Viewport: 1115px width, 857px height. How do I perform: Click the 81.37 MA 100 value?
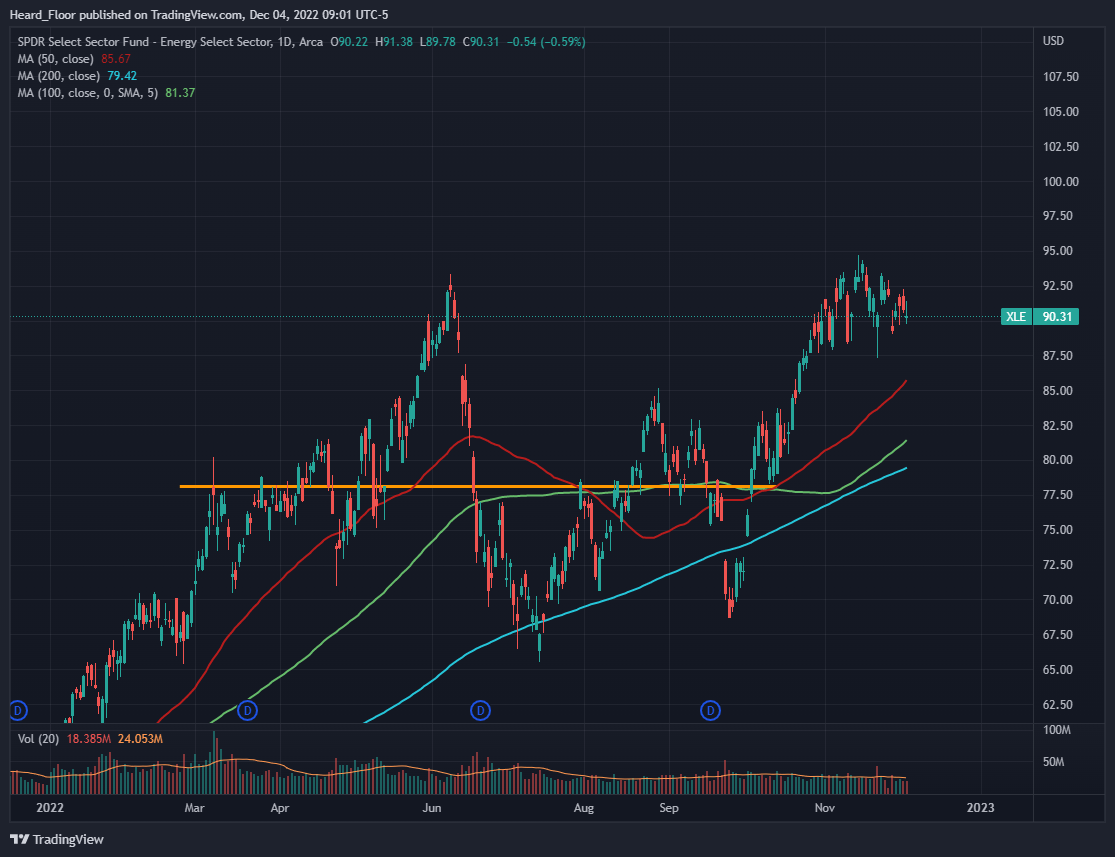(180, 93)
